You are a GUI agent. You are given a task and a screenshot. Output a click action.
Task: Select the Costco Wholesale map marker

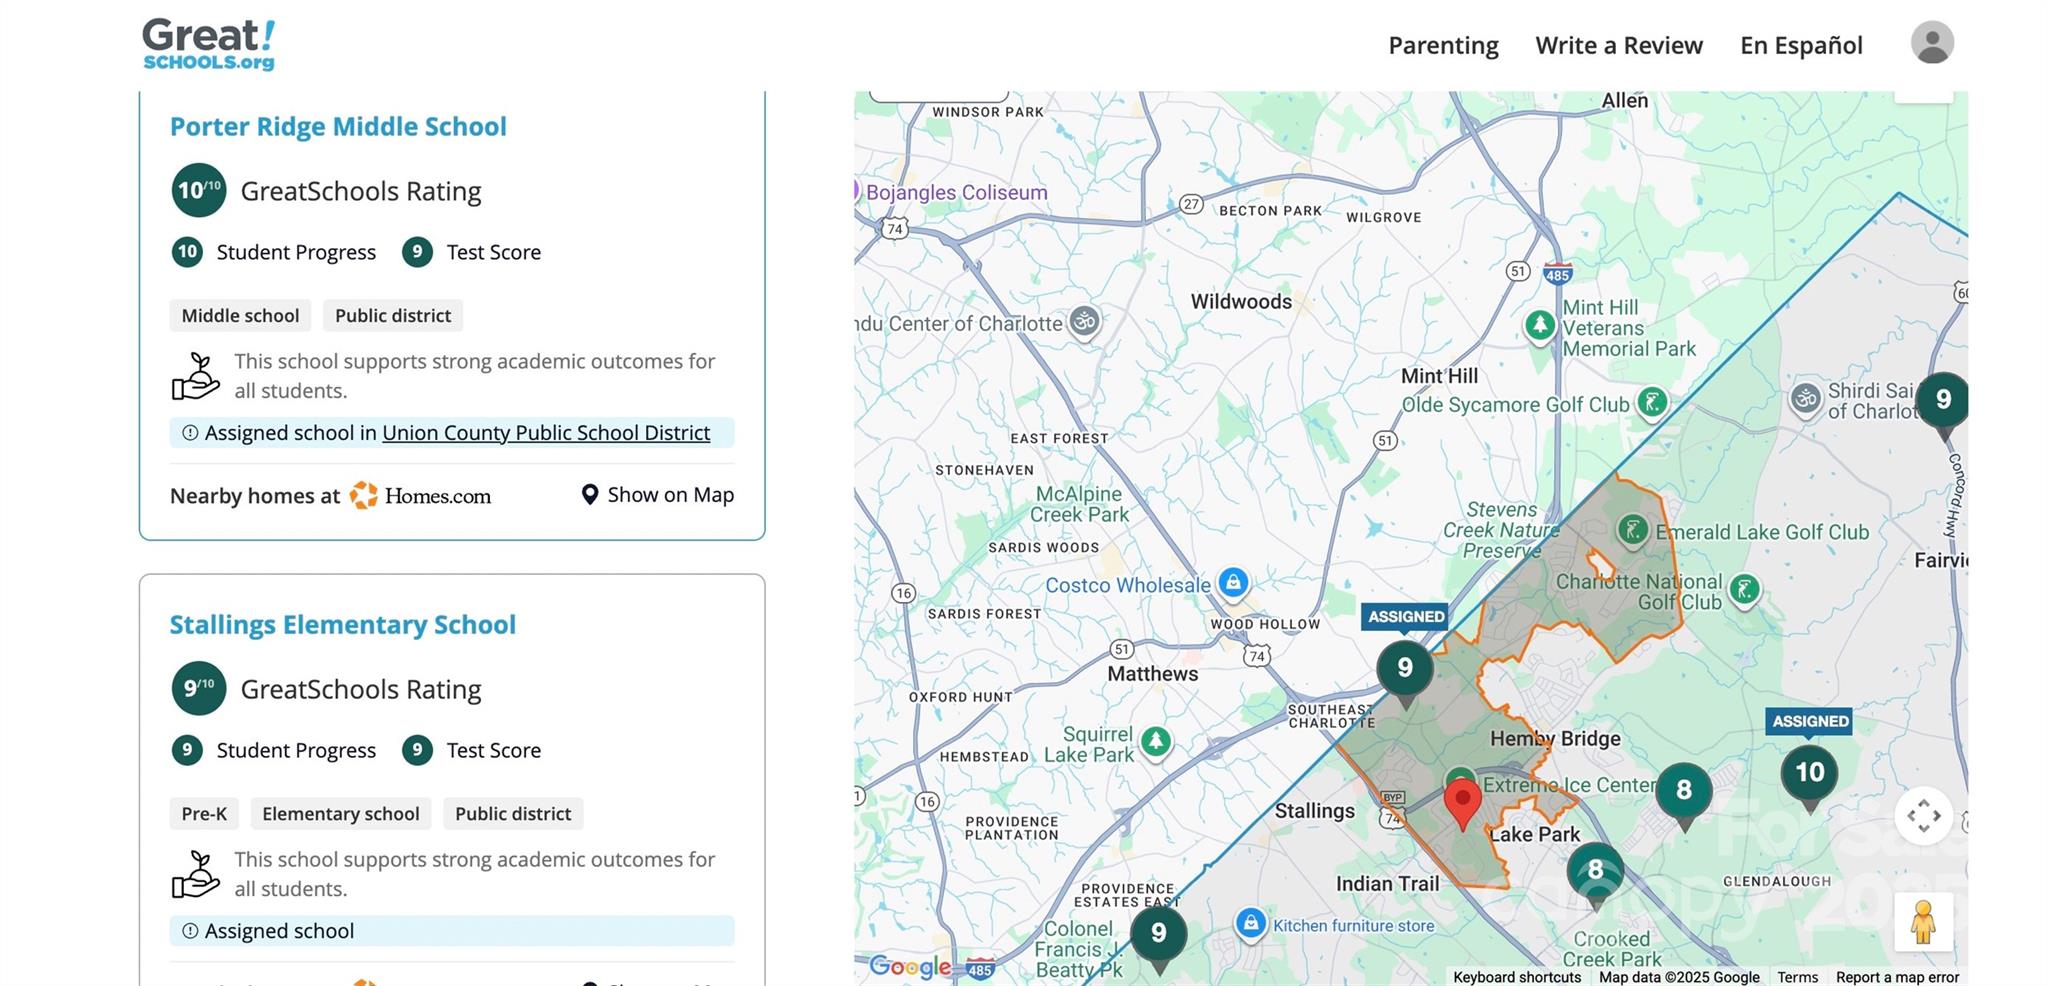(x=1233, y=582)
